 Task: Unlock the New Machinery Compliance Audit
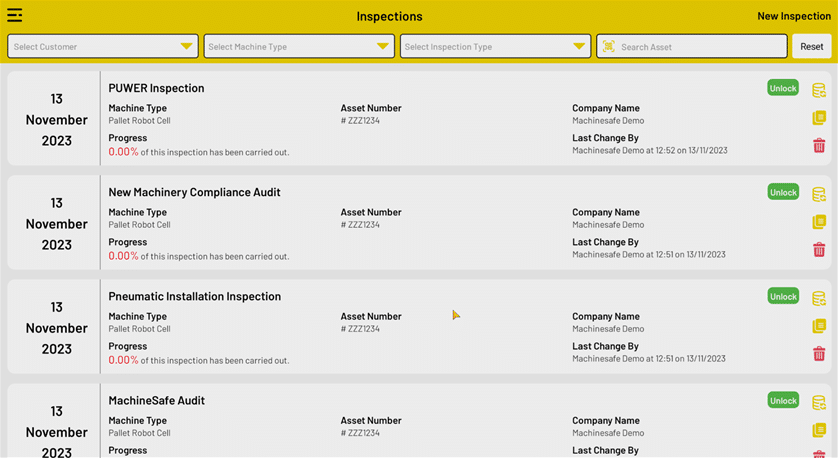pyautogui.click(x=783, y=192)
